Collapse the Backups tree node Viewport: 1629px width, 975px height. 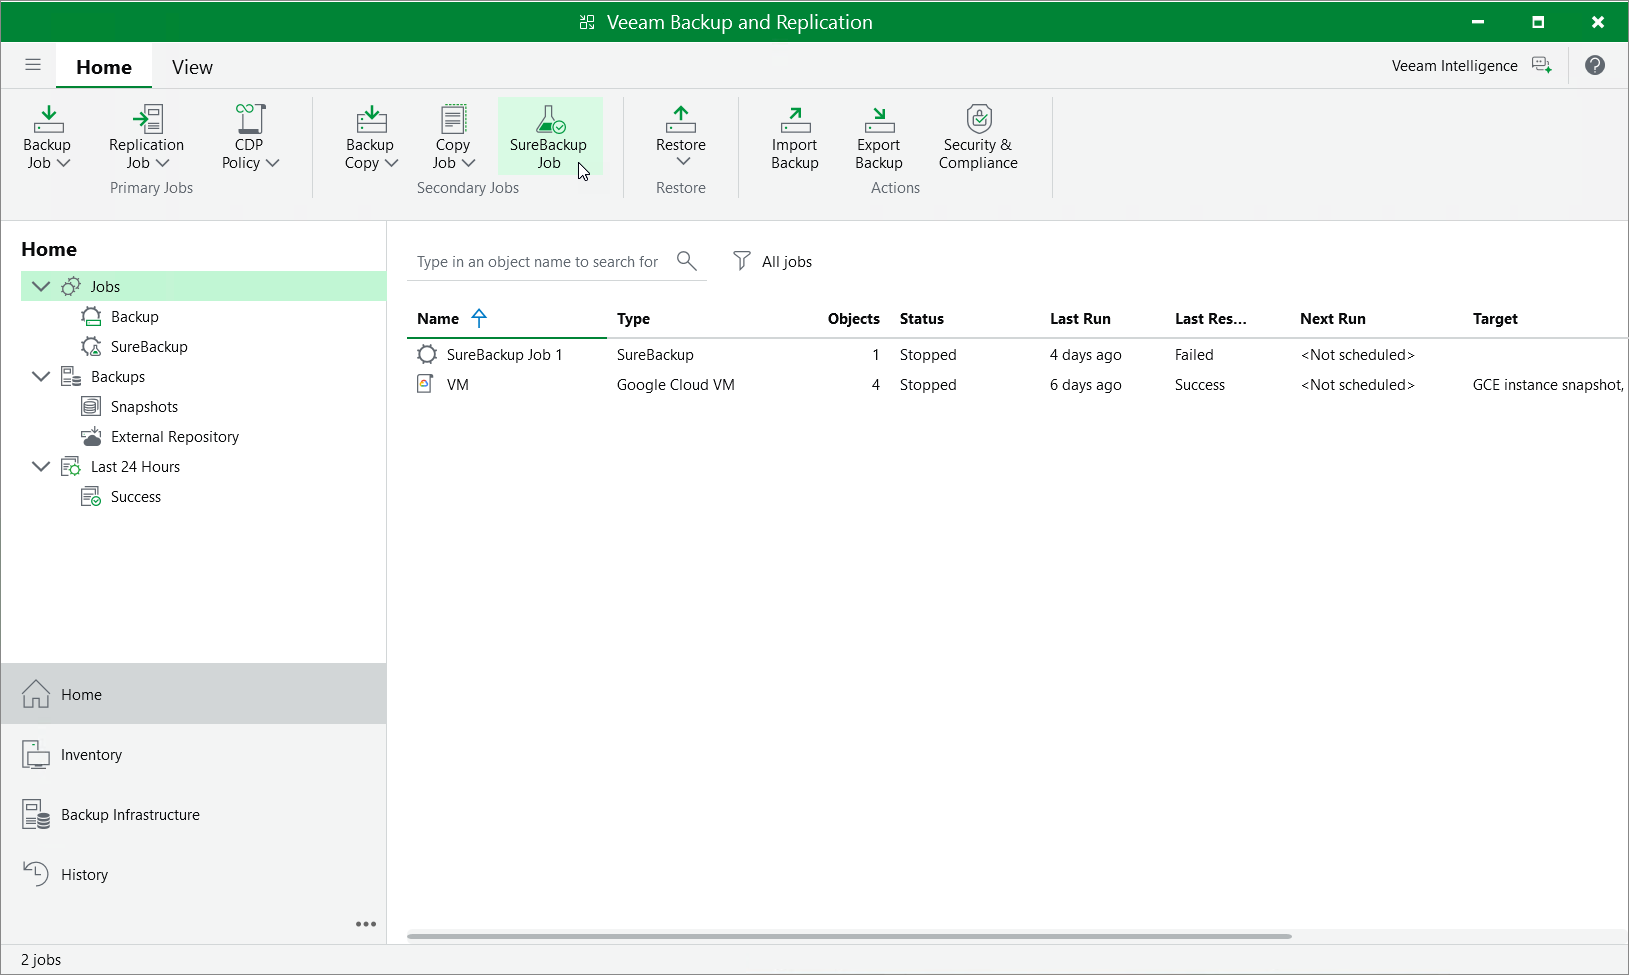(40, 376)
